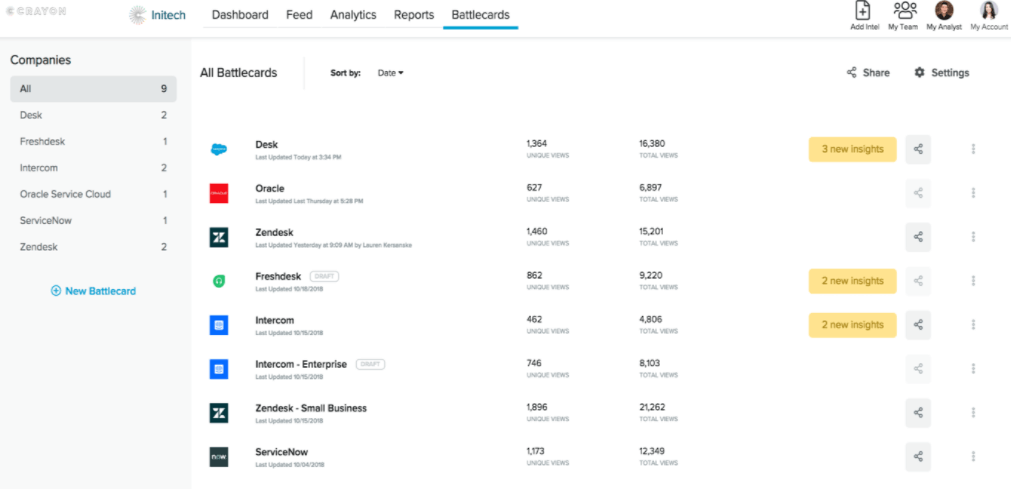The image size is (1011, 489).
Task: Open the Freshdesk battlecard title
Action: [278, 276]
